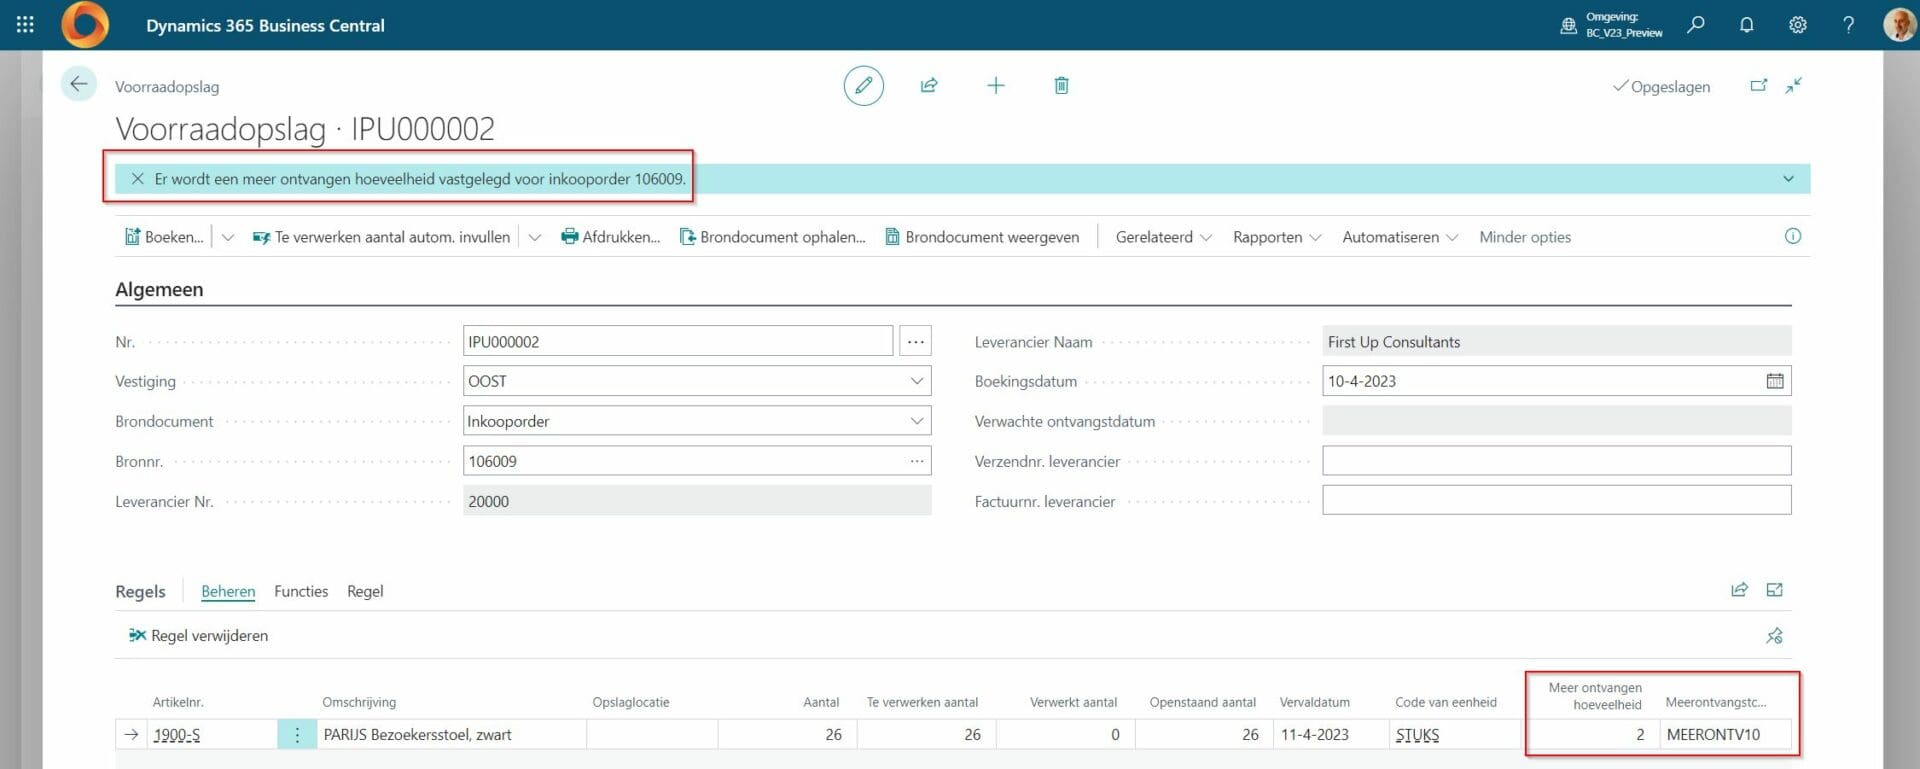Open the environment info icon
Screen dimensions: 1920x769
click(1568, 25)
